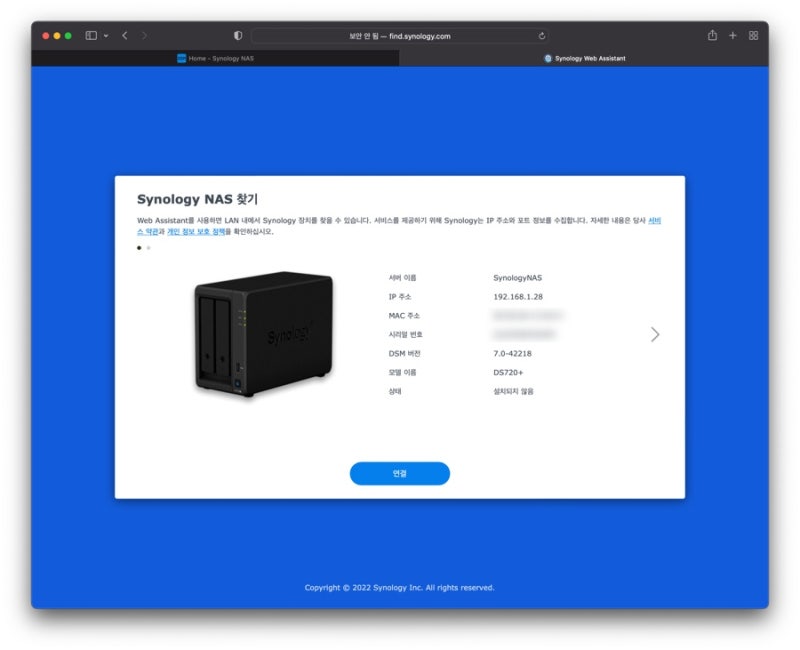The image size is (800, 650).
Task: Click the IP address 192.168.1.28
Action: coord(518,296)
